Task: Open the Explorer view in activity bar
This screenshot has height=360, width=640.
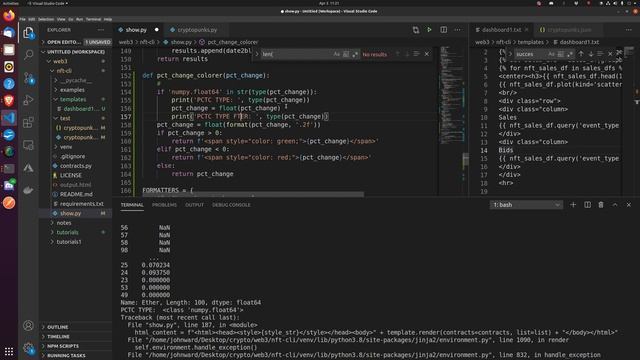Action: pyautogui.click(x=29, y=33)
